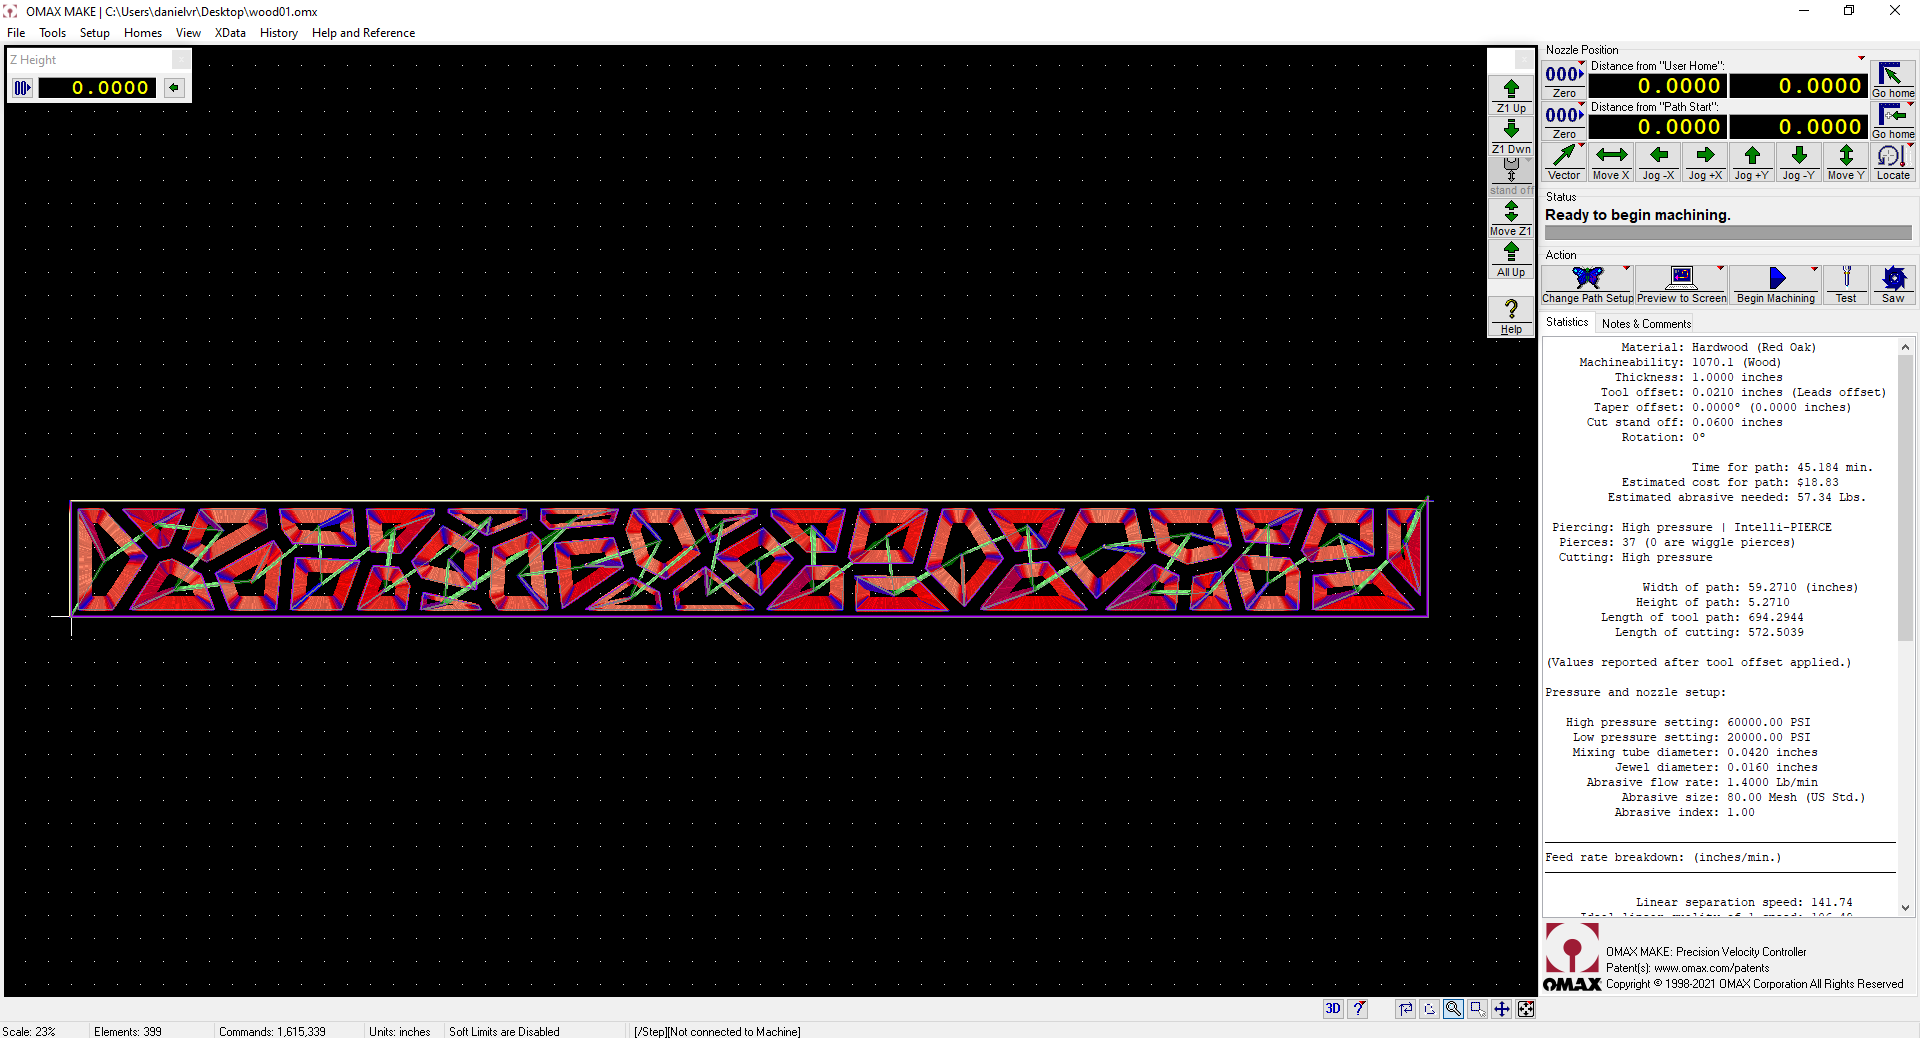Select the Zoom tool in the bottom toolbar
This screenshot has height=1038, width=1920.
[1453, 1010]
